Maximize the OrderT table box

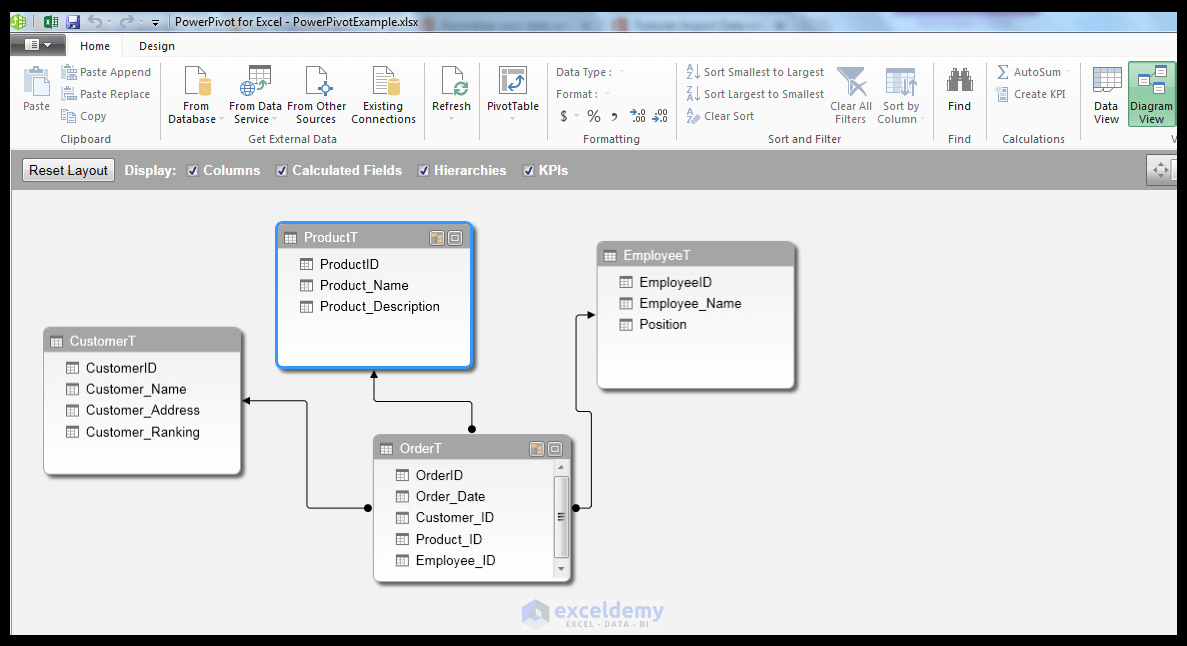click(555, 449)
